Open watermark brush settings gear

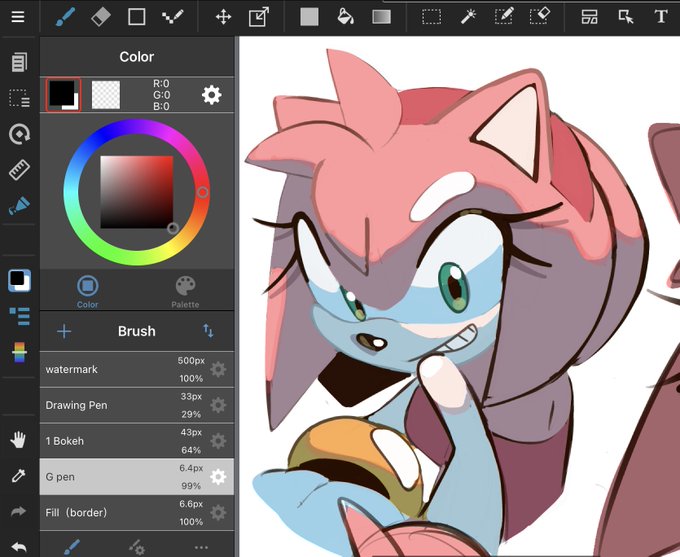point(218,370)
